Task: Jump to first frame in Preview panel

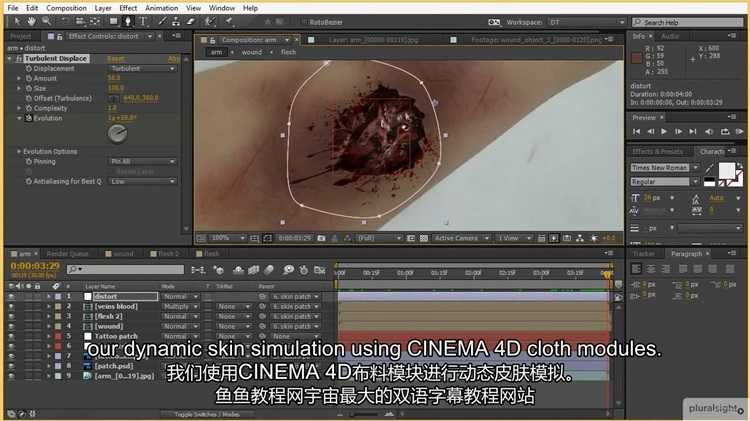Action: [636, 132]
